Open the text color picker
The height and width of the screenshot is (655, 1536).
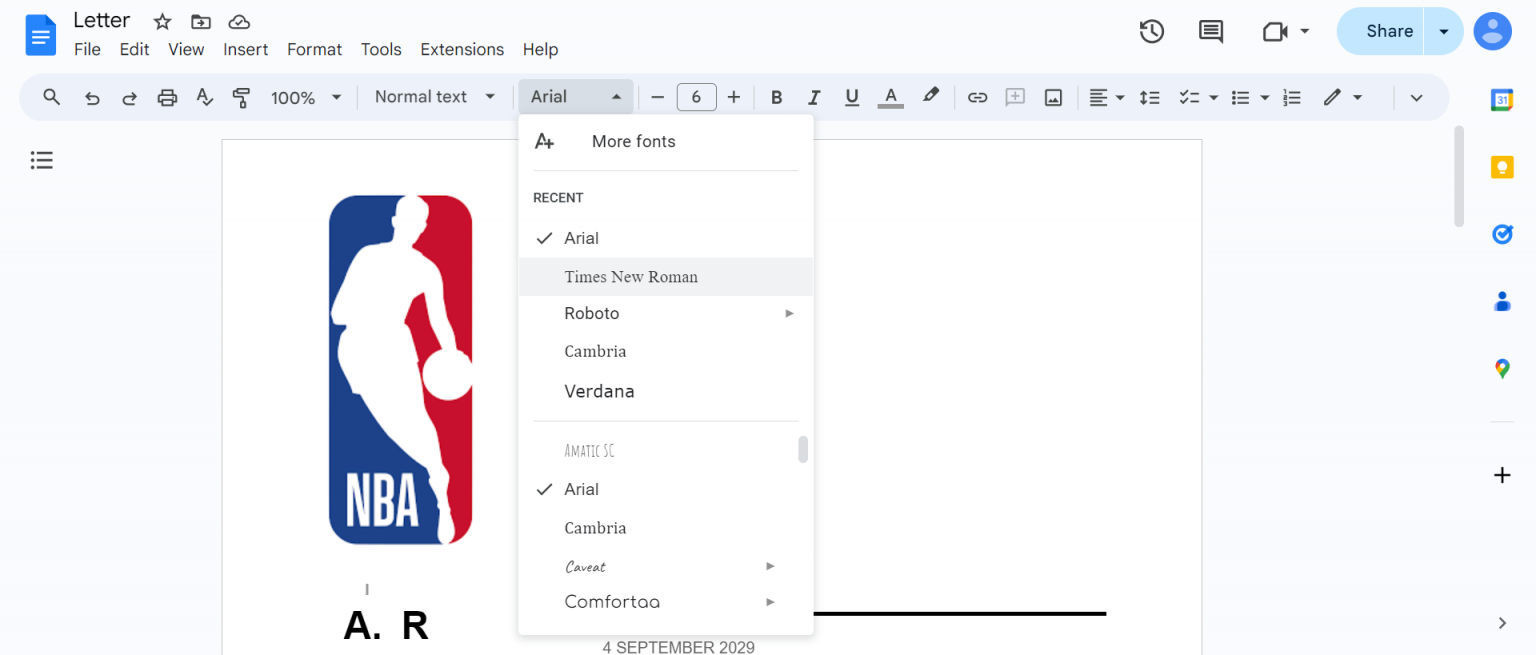point(890,97)
